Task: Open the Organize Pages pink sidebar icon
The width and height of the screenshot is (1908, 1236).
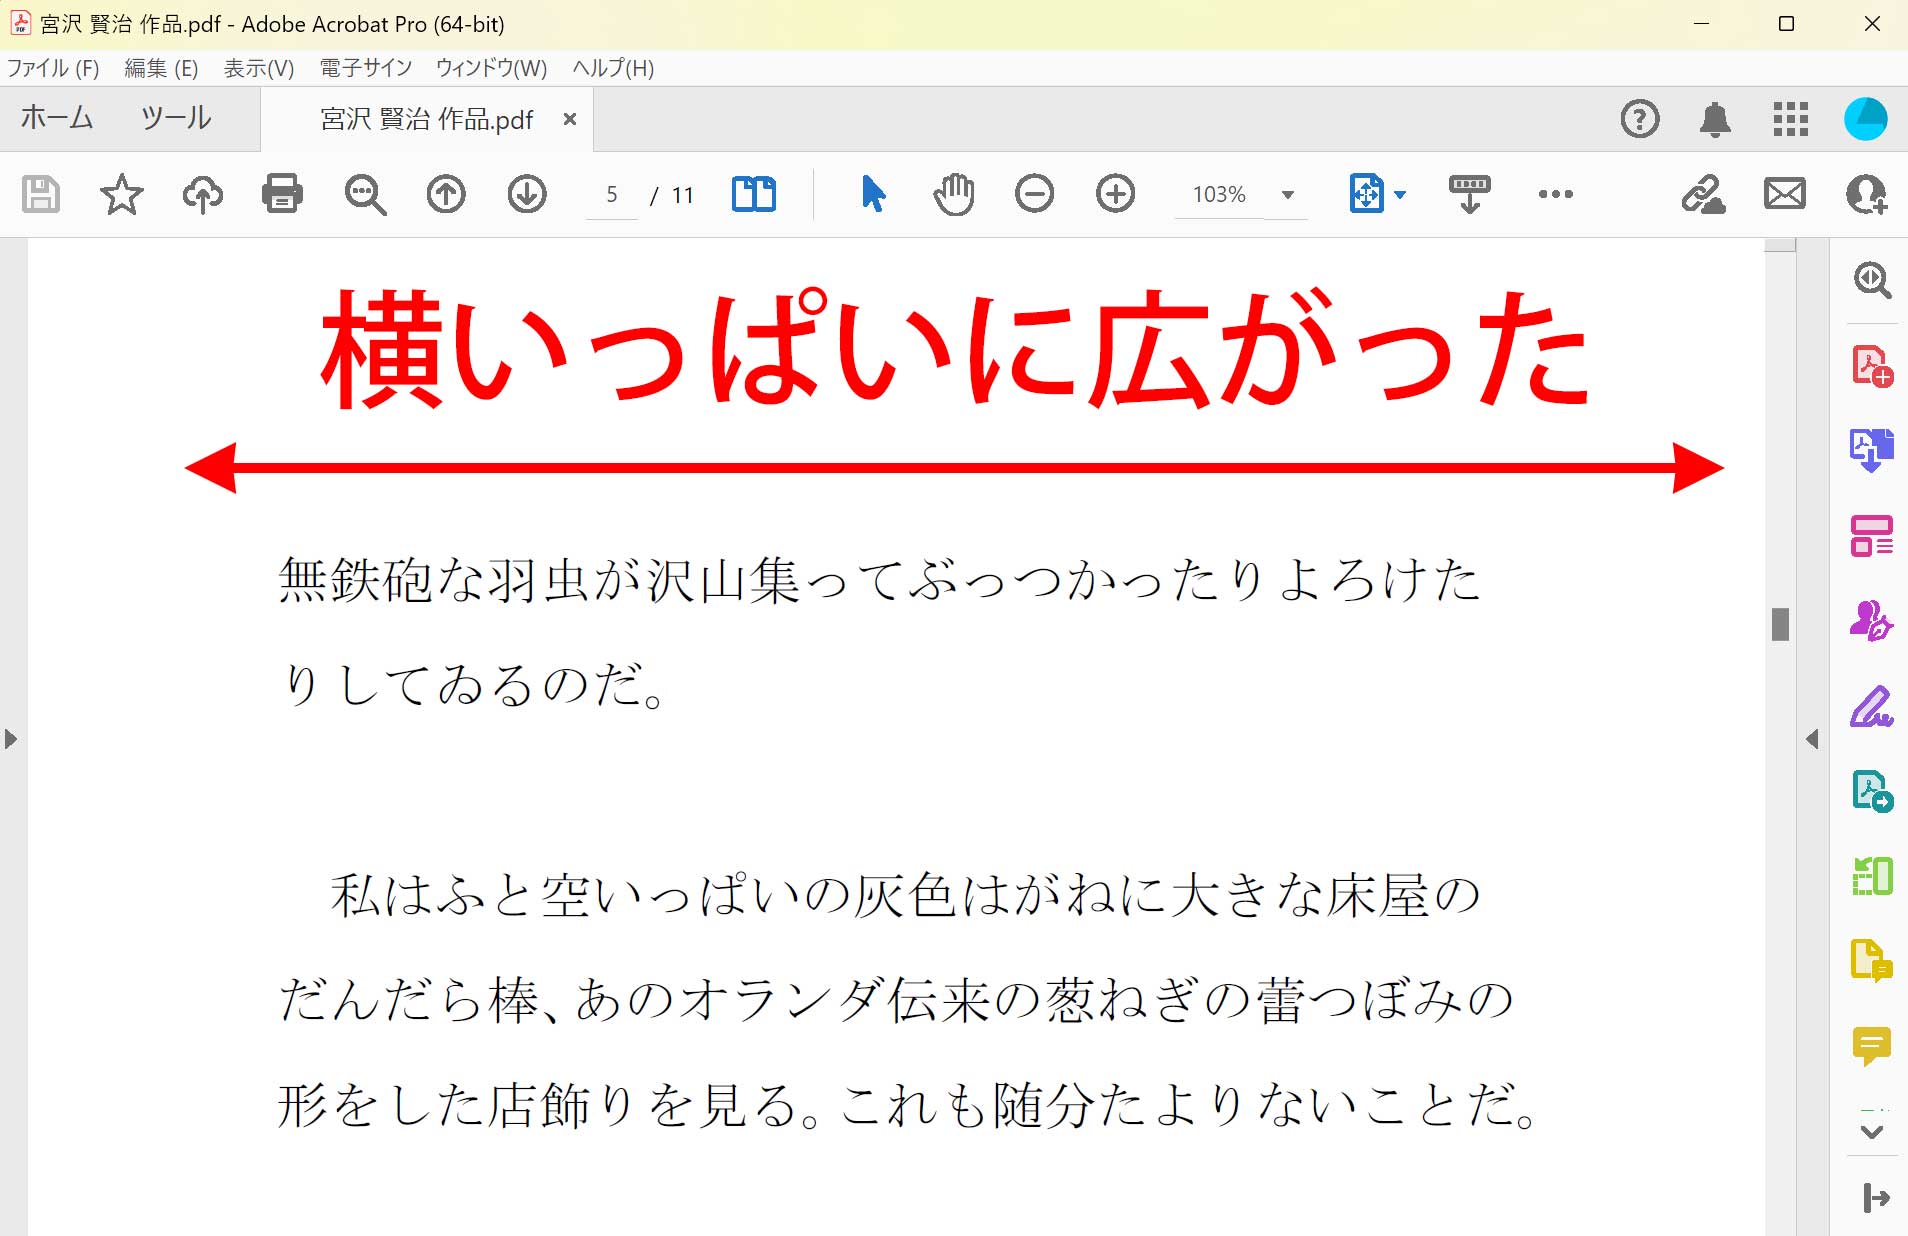Action: [x=1872, y=536]
